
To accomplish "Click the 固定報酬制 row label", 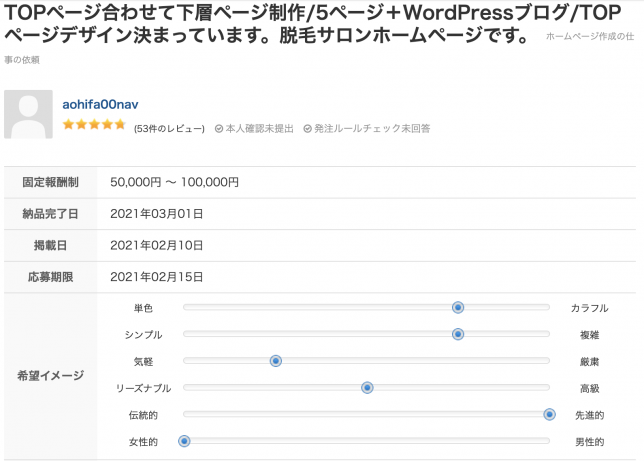I will click(x=51, y=182).
